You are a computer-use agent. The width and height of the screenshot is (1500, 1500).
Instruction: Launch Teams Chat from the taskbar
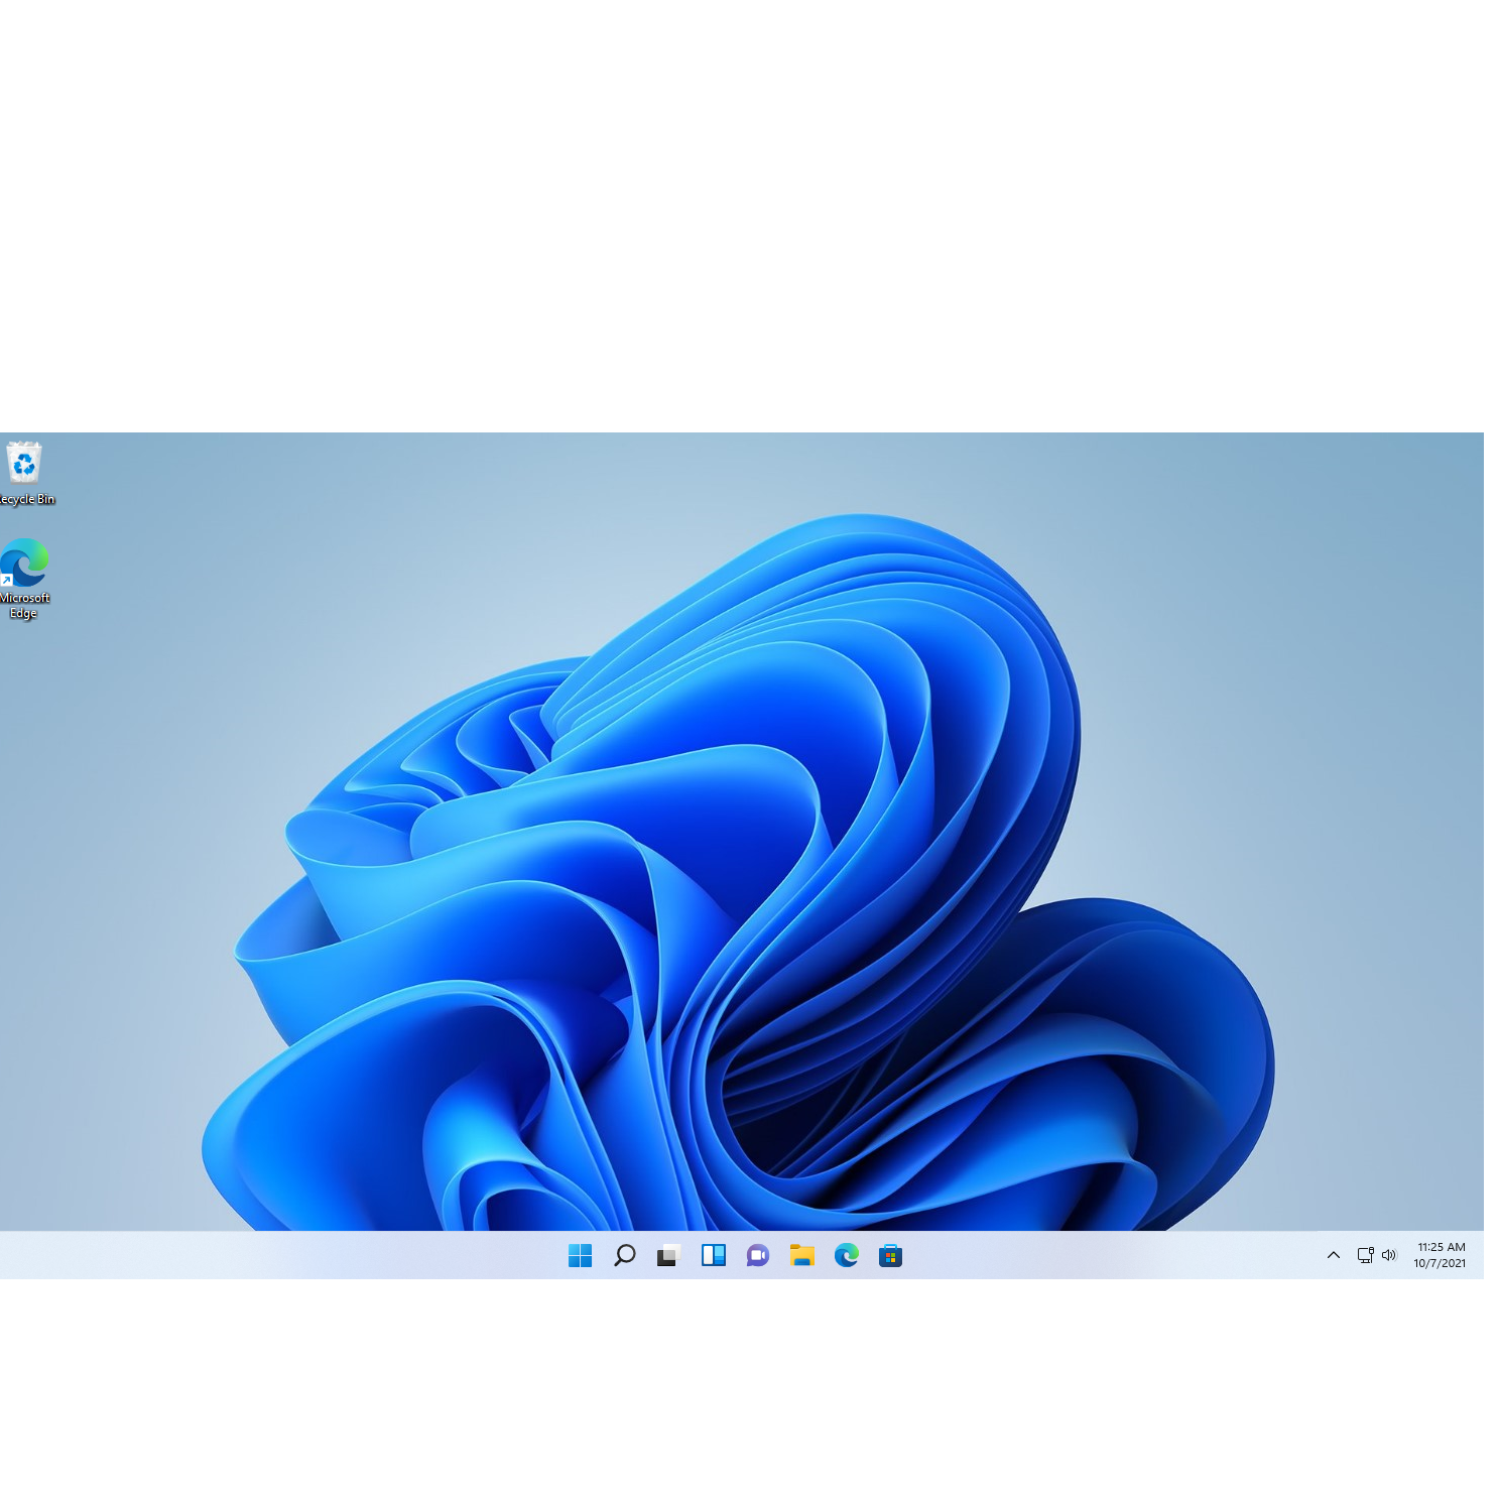coord(758,1255)
